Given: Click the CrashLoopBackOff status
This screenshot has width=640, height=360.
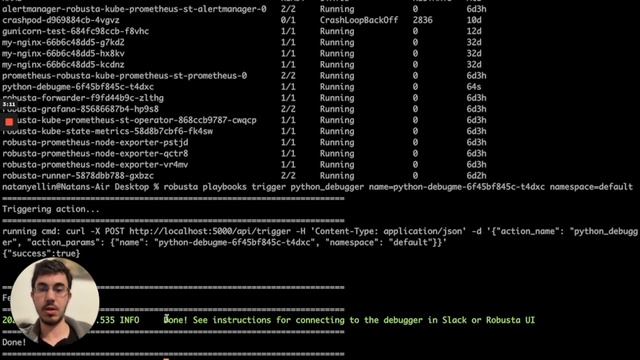Looking at the screenshot, I should 359,20.
